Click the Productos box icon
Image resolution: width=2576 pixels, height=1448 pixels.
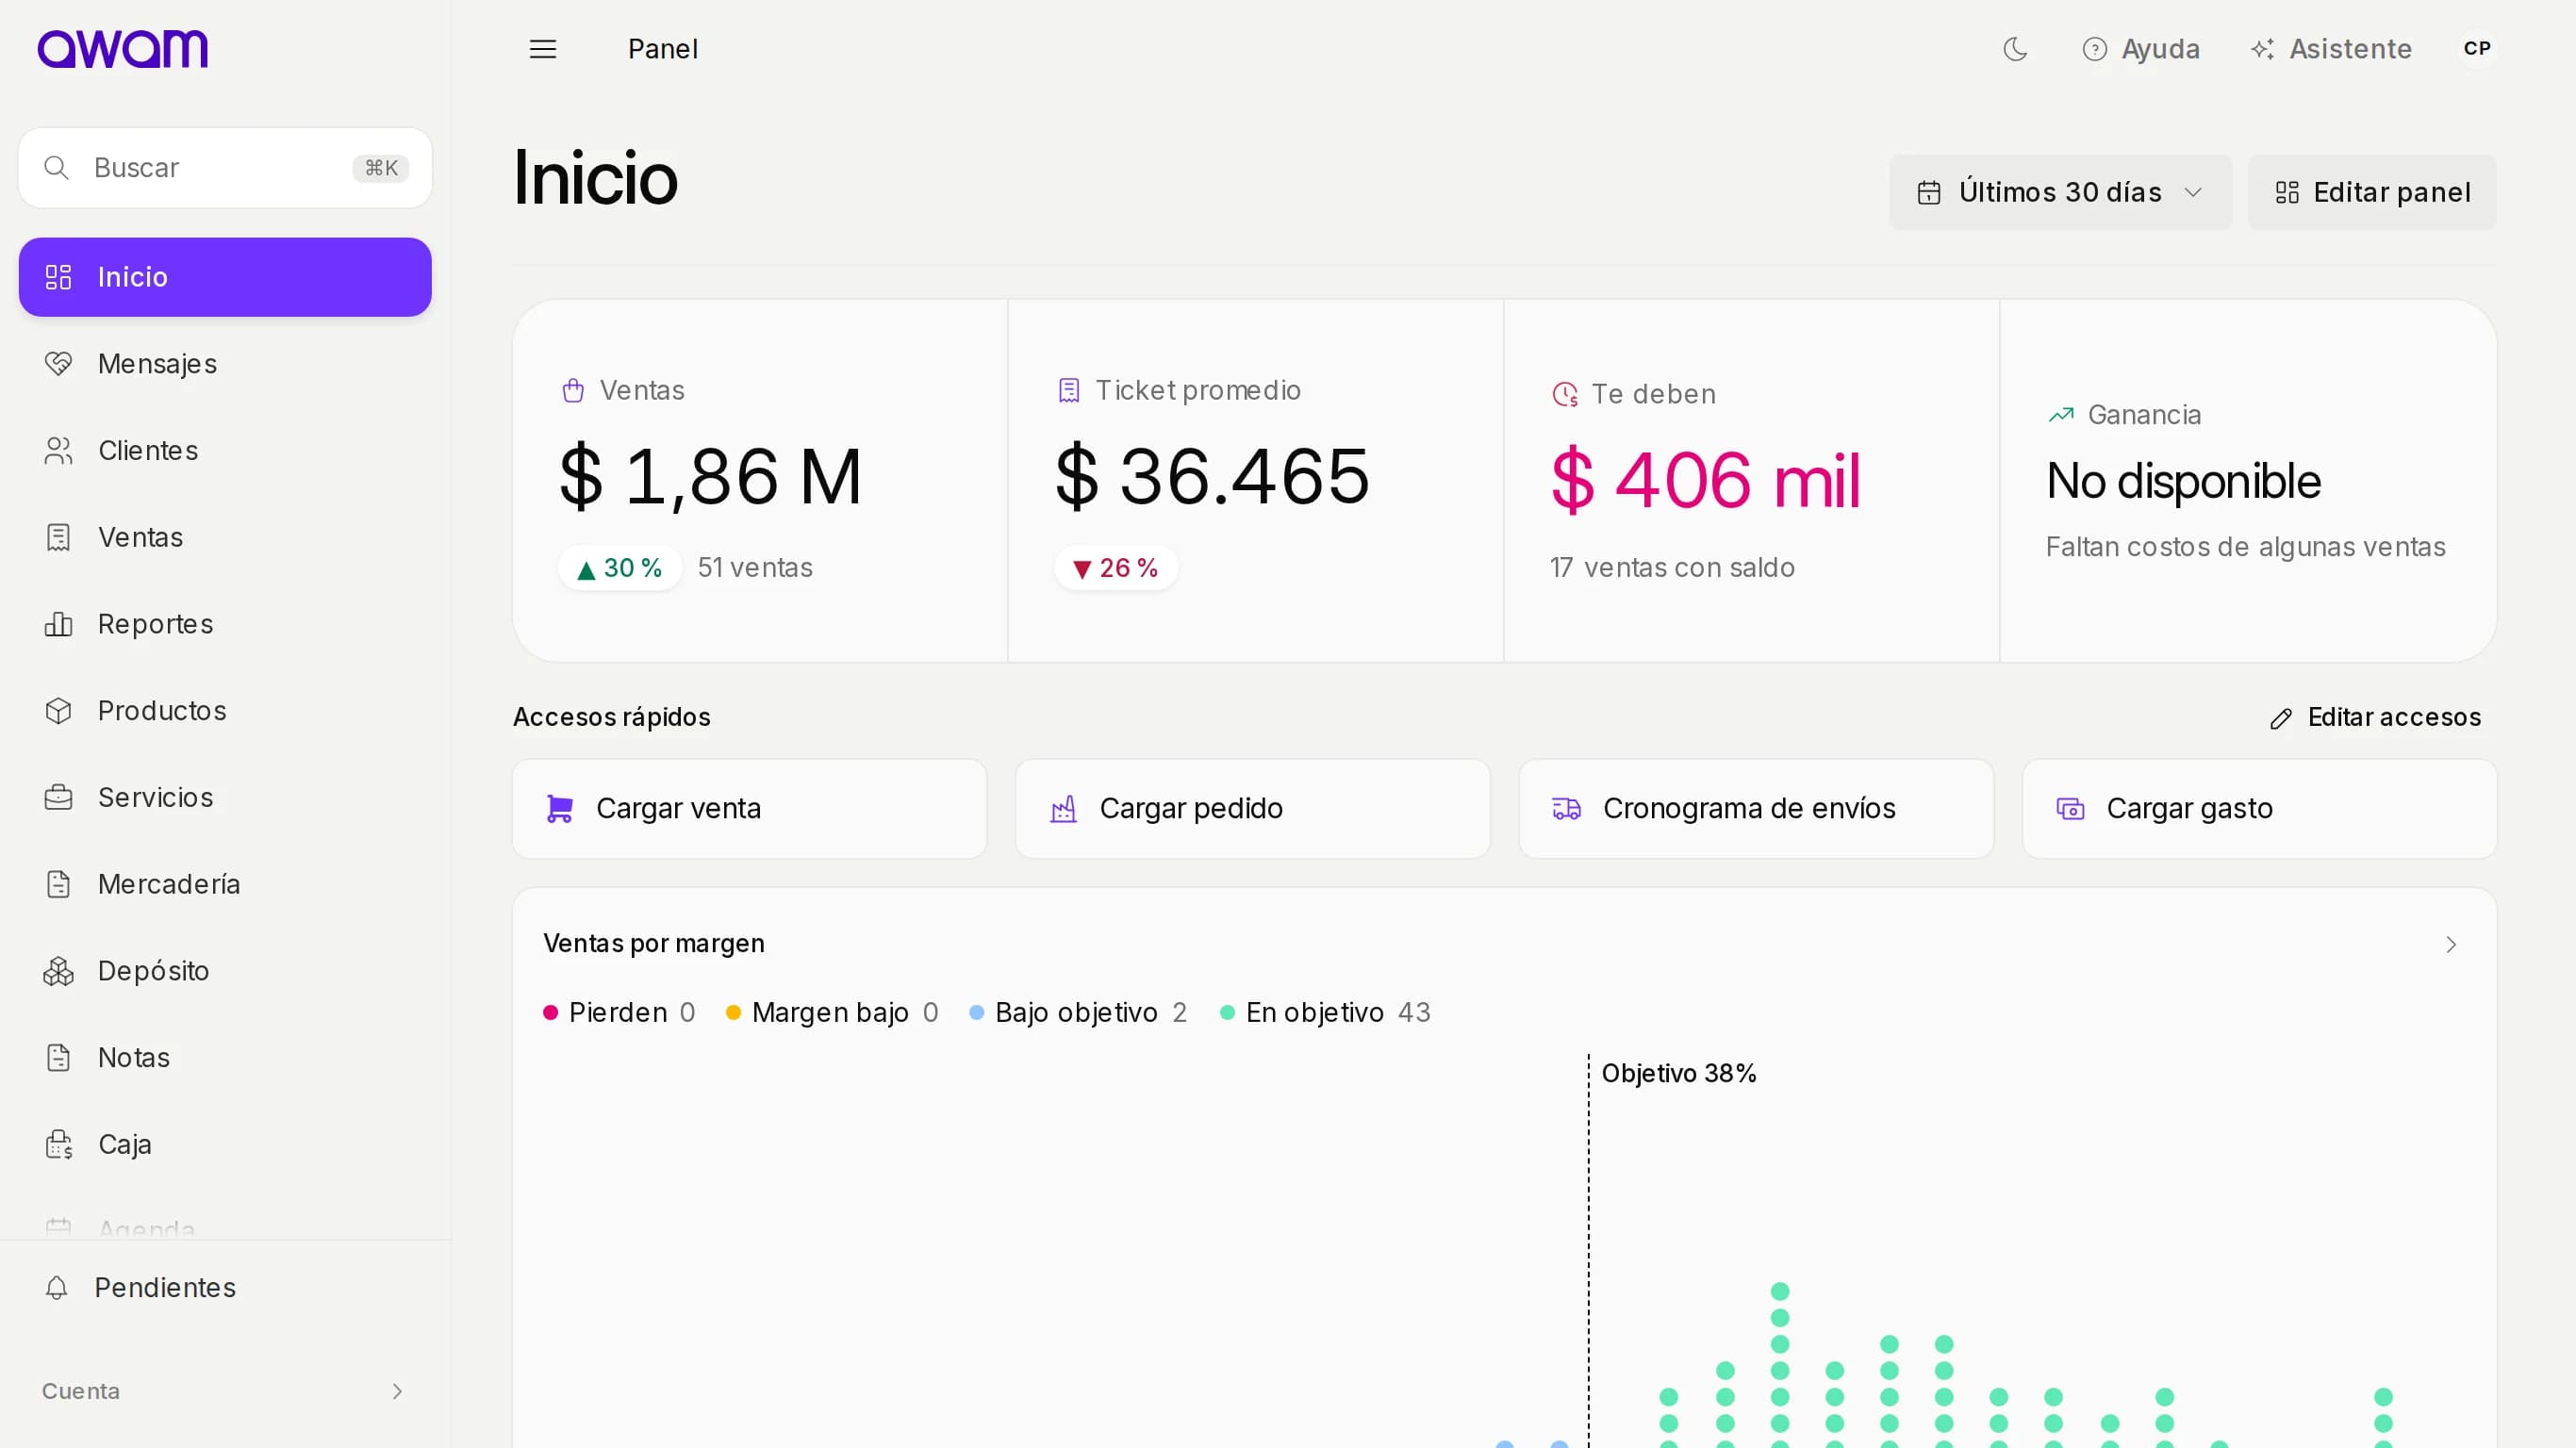coord(59,711)
